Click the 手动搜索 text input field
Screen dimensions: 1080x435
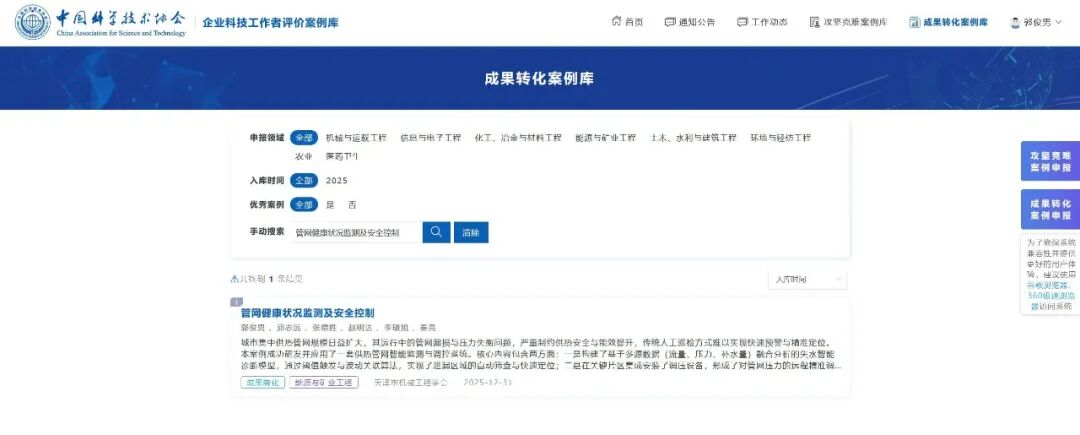coord(355,232)
